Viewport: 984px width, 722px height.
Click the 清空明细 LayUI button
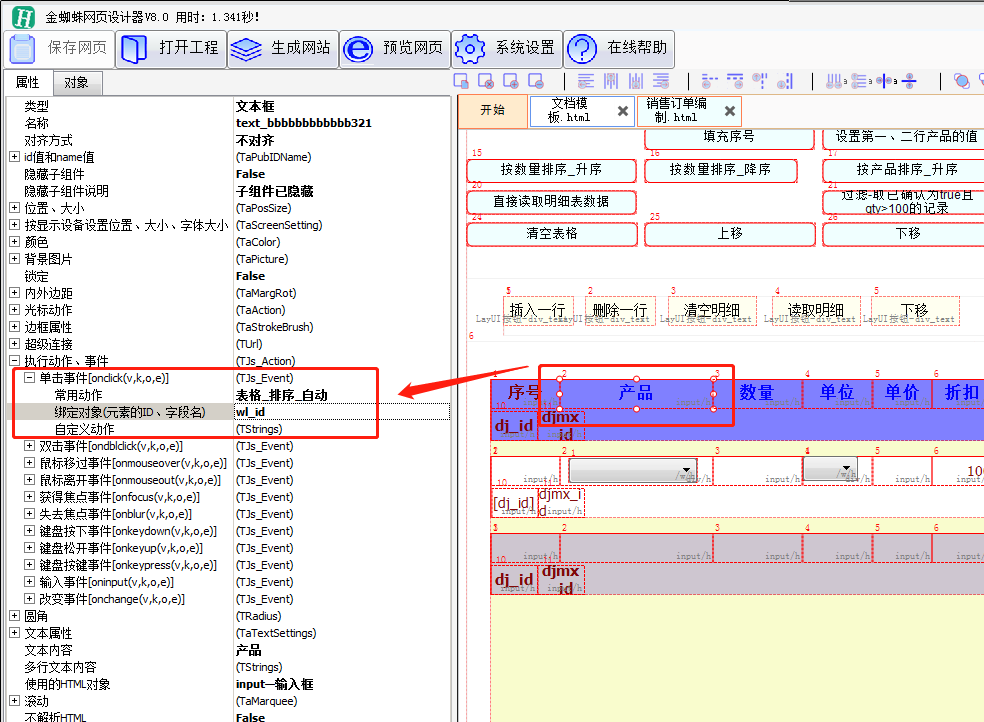711,311
